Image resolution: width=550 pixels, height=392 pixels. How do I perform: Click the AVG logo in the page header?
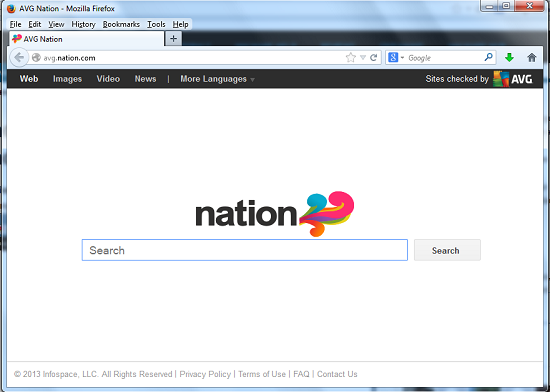(512, 79)
